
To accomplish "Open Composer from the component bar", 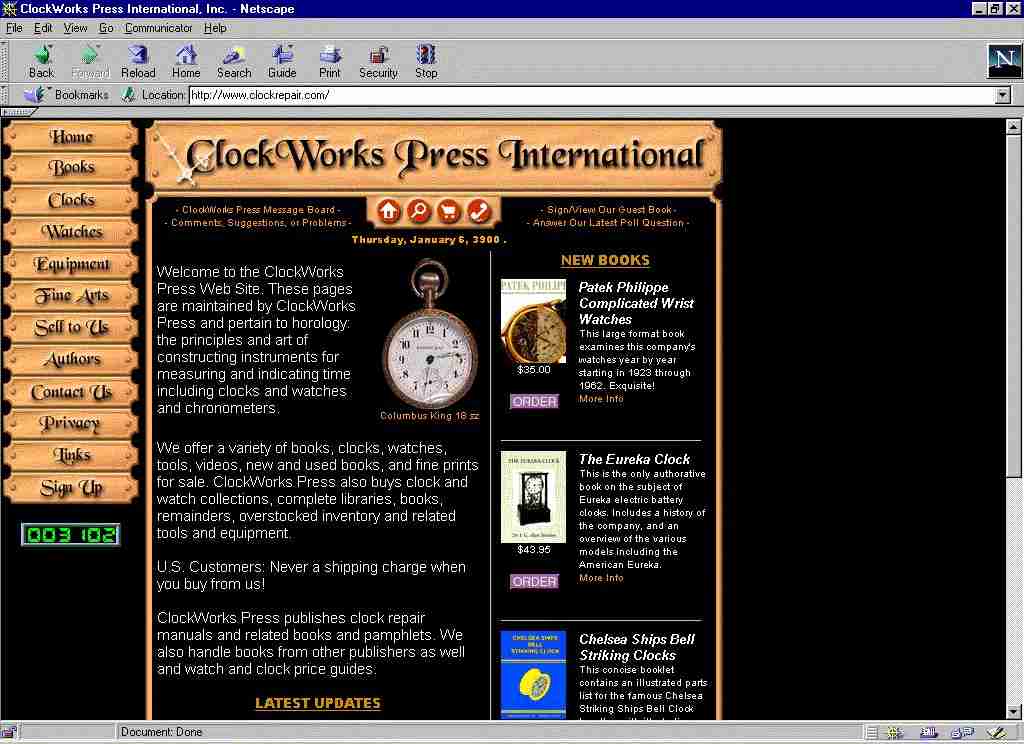I will pos(997,733).
